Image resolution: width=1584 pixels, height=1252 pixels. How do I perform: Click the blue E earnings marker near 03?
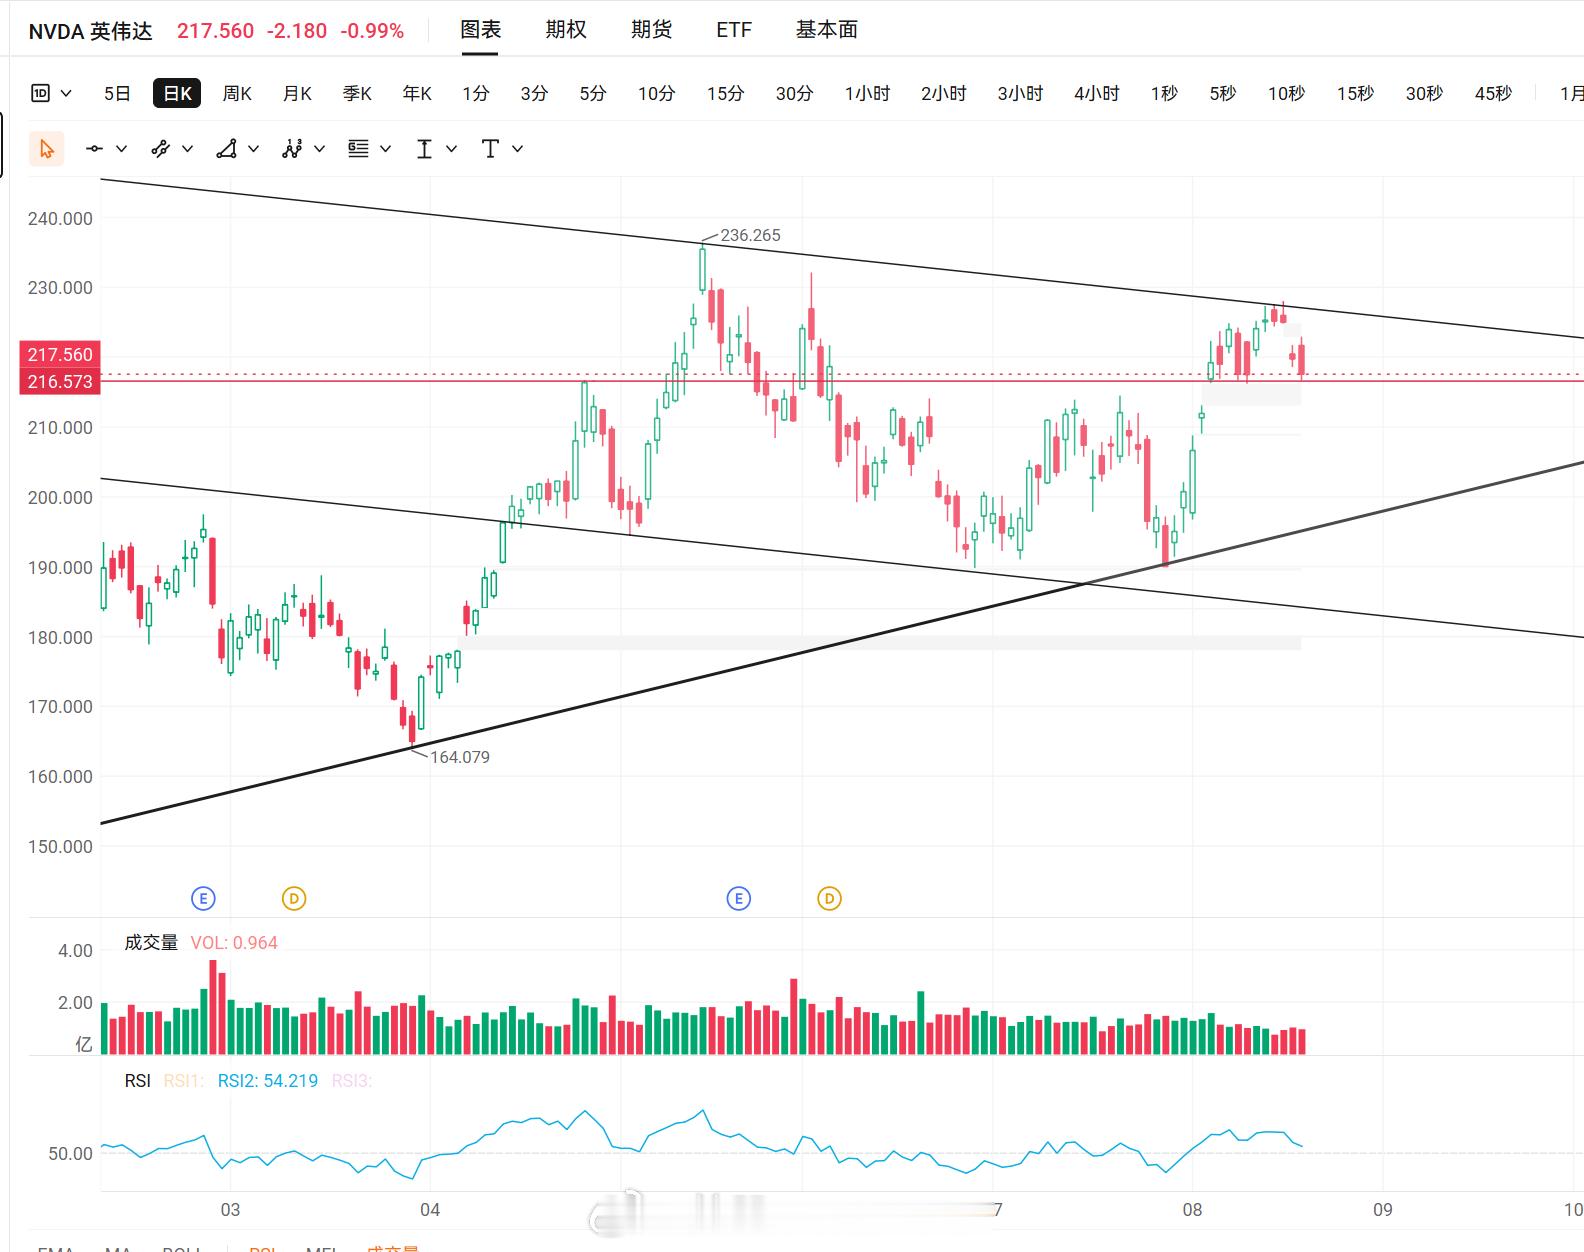203,898
